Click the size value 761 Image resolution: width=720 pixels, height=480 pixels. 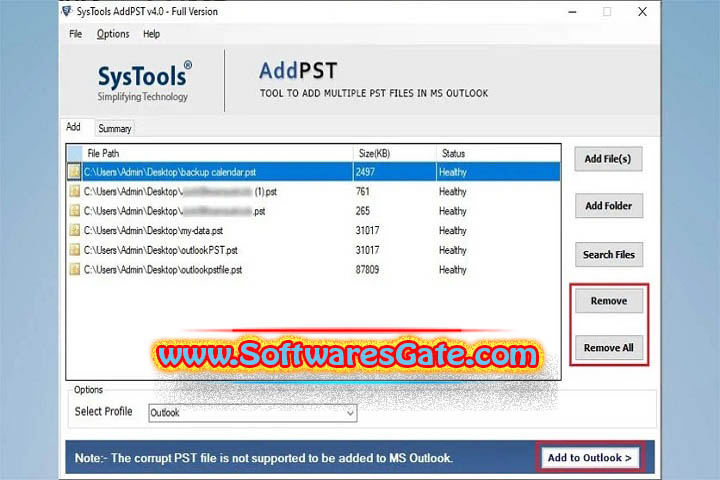363,191
